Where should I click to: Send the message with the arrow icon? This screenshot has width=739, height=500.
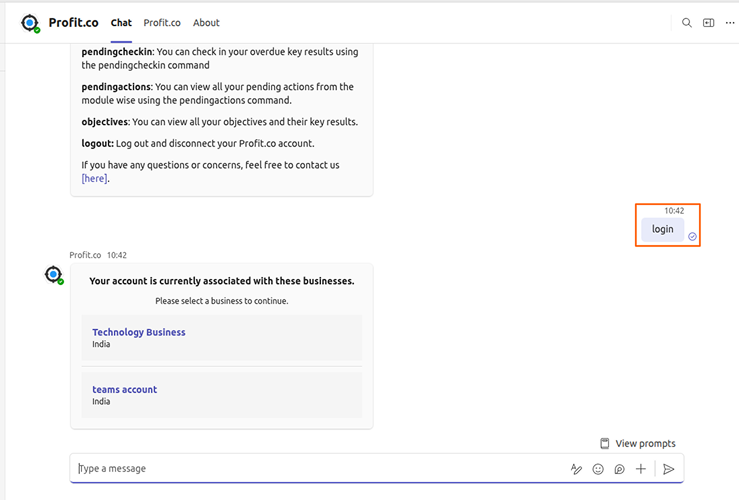668,469
